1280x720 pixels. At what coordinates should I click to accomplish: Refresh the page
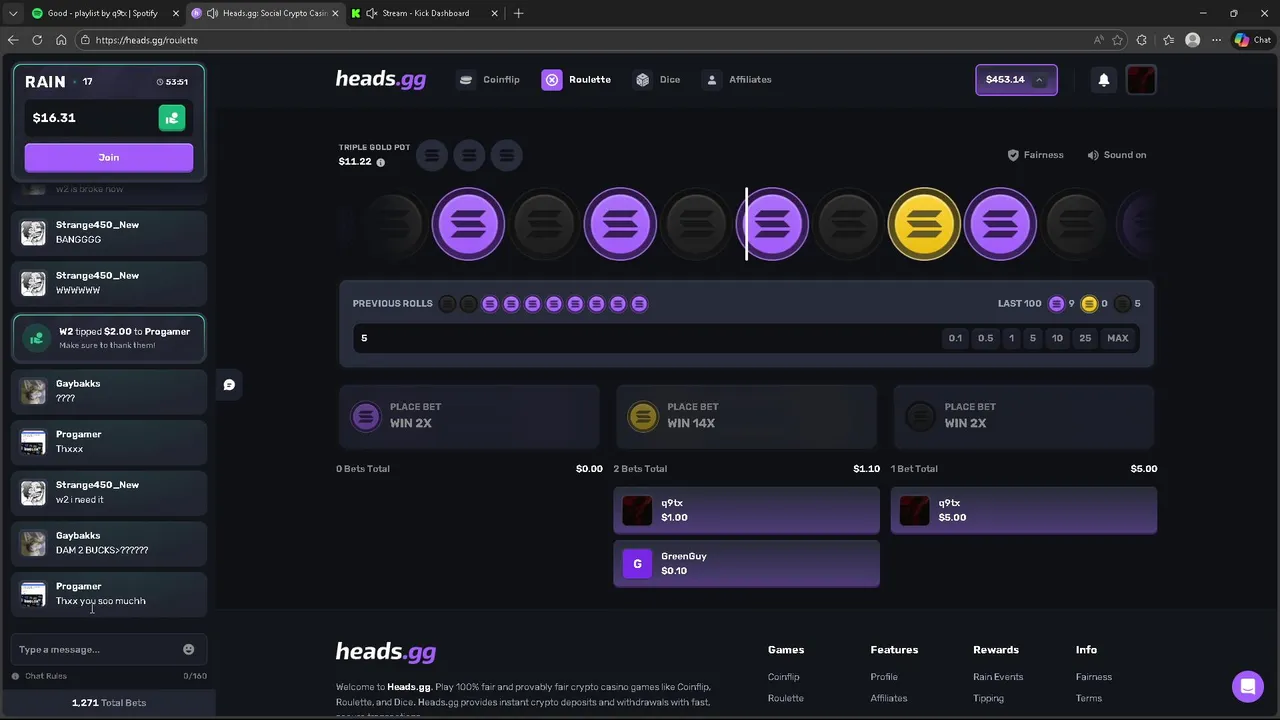[37, 40]
